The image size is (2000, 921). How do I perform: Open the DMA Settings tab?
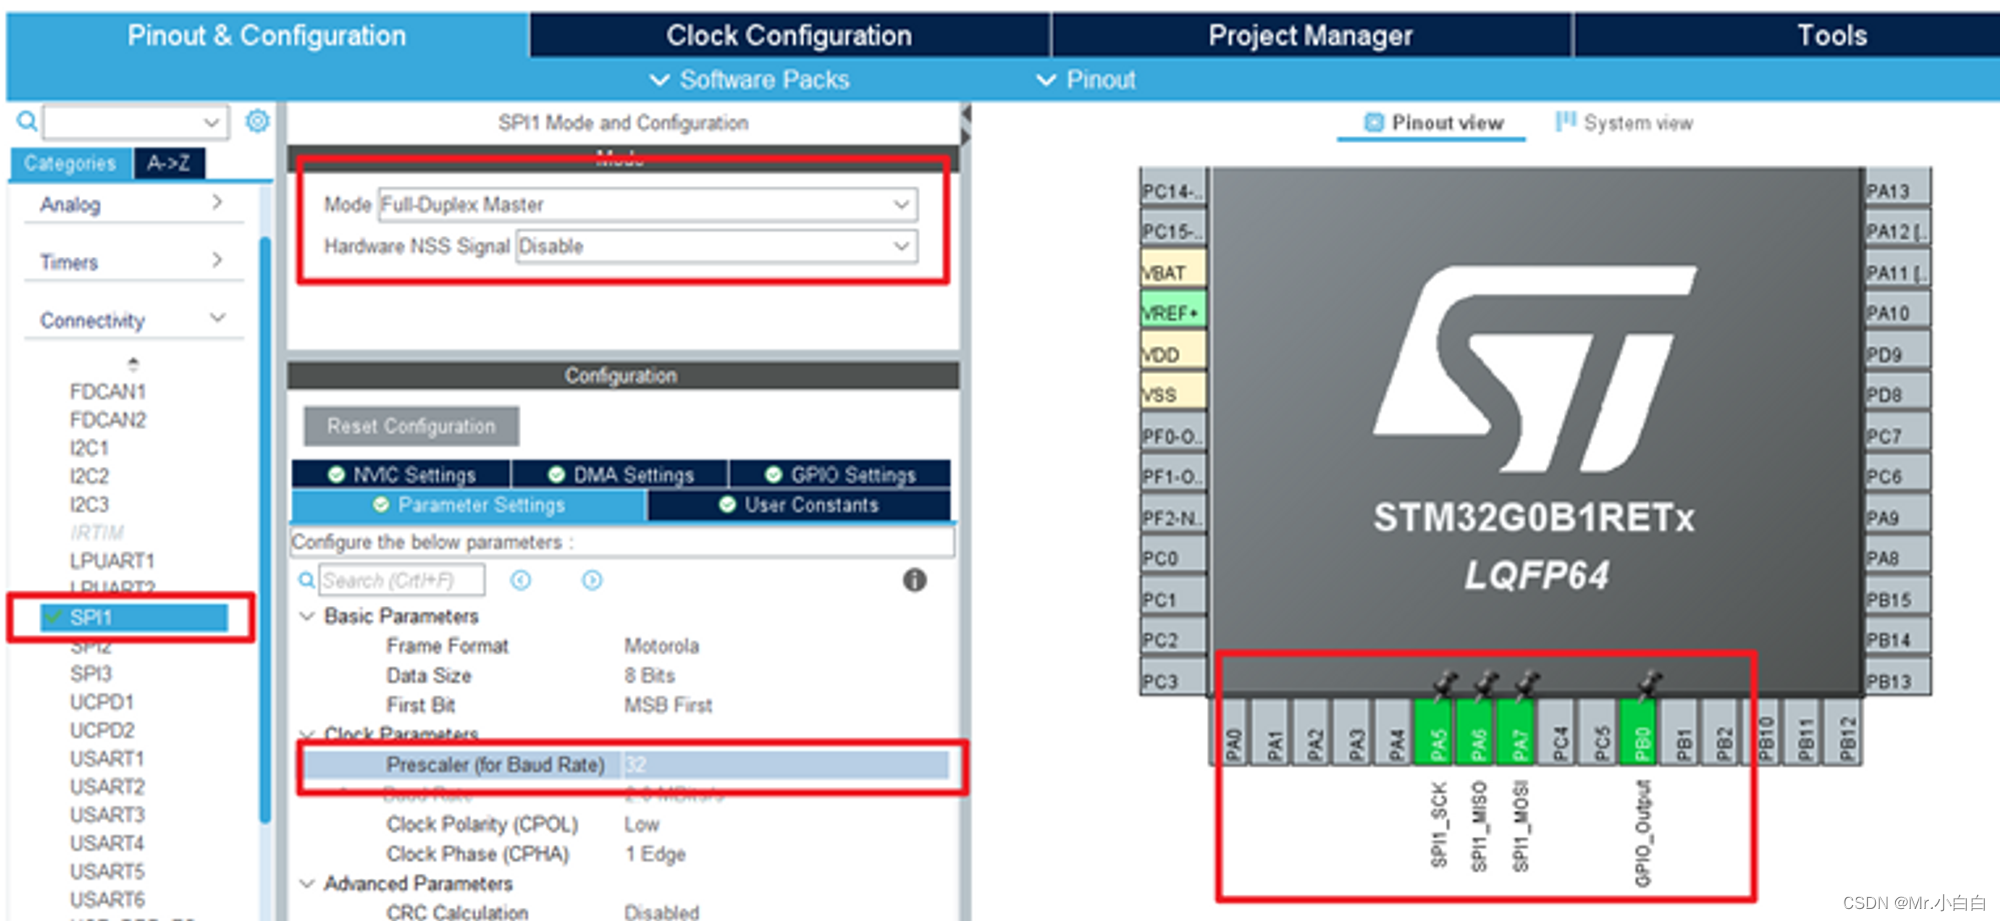tap(620, 474)
